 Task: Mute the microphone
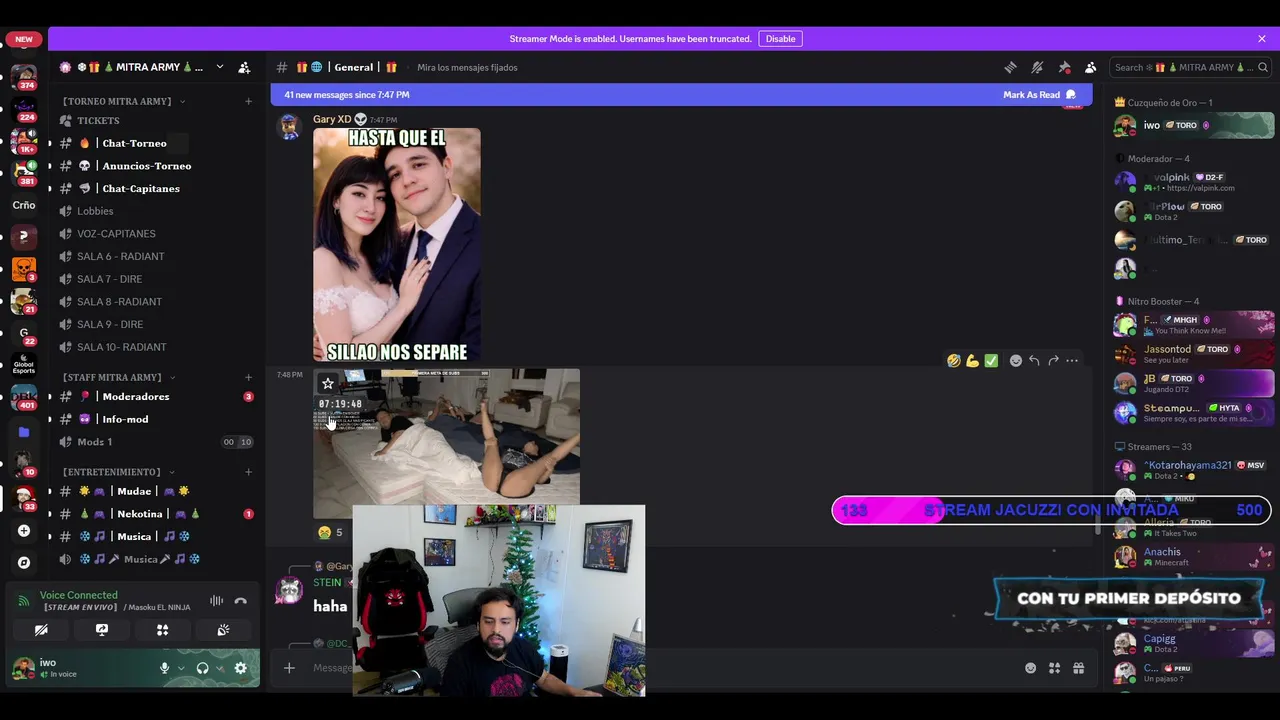[164, 668]
